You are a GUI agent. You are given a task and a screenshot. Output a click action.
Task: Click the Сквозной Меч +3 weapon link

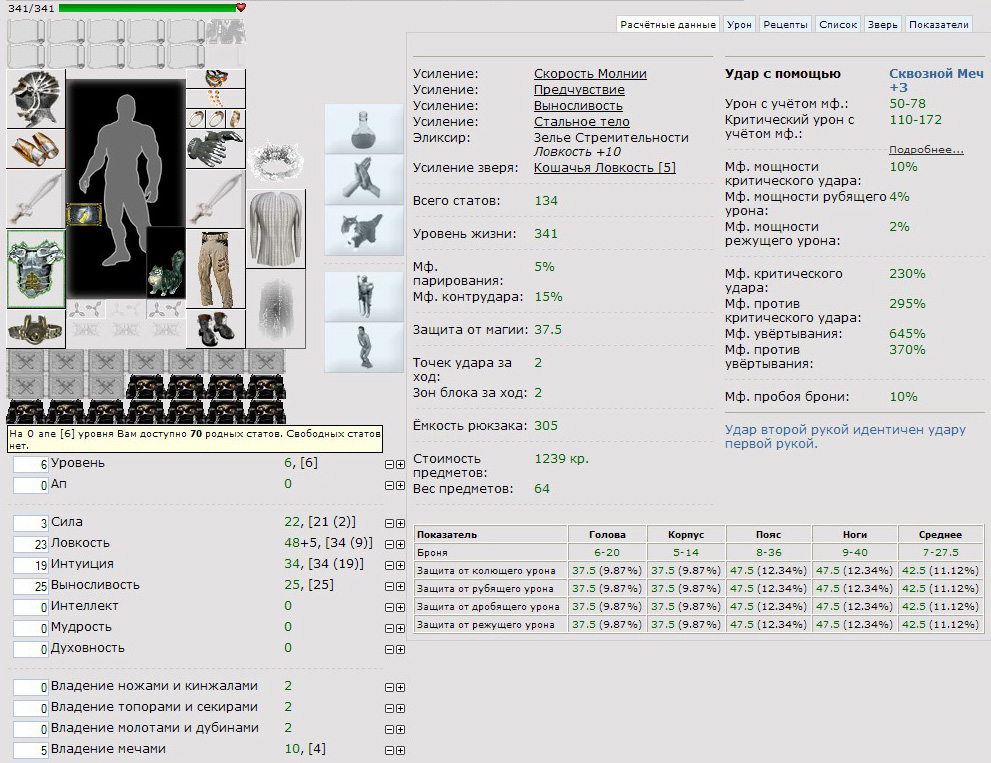936,80
